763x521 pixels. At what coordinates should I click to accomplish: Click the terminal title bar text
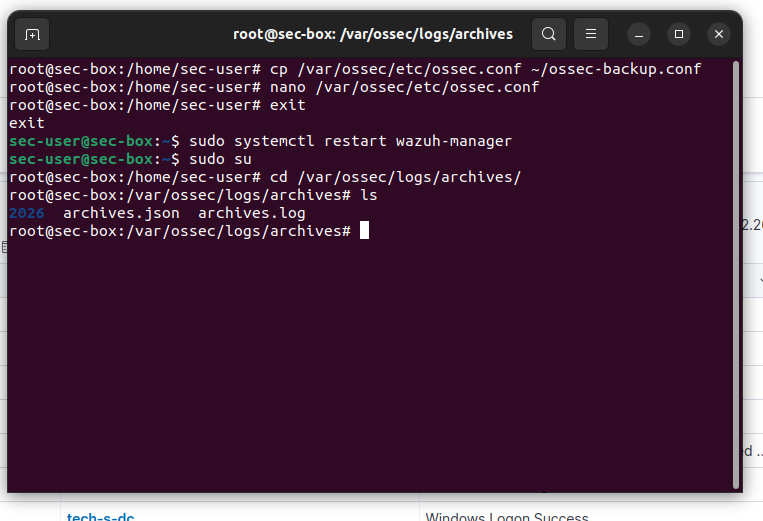click(372, 34)
